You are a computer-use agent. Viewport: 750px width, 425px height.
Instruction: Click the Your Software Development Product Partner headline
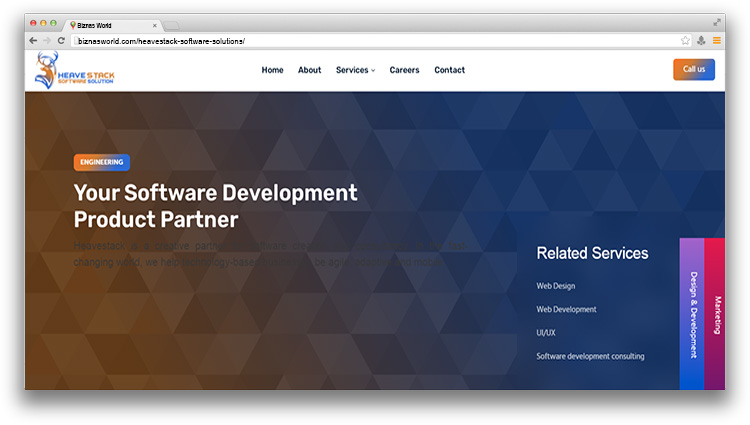point(215,206)
